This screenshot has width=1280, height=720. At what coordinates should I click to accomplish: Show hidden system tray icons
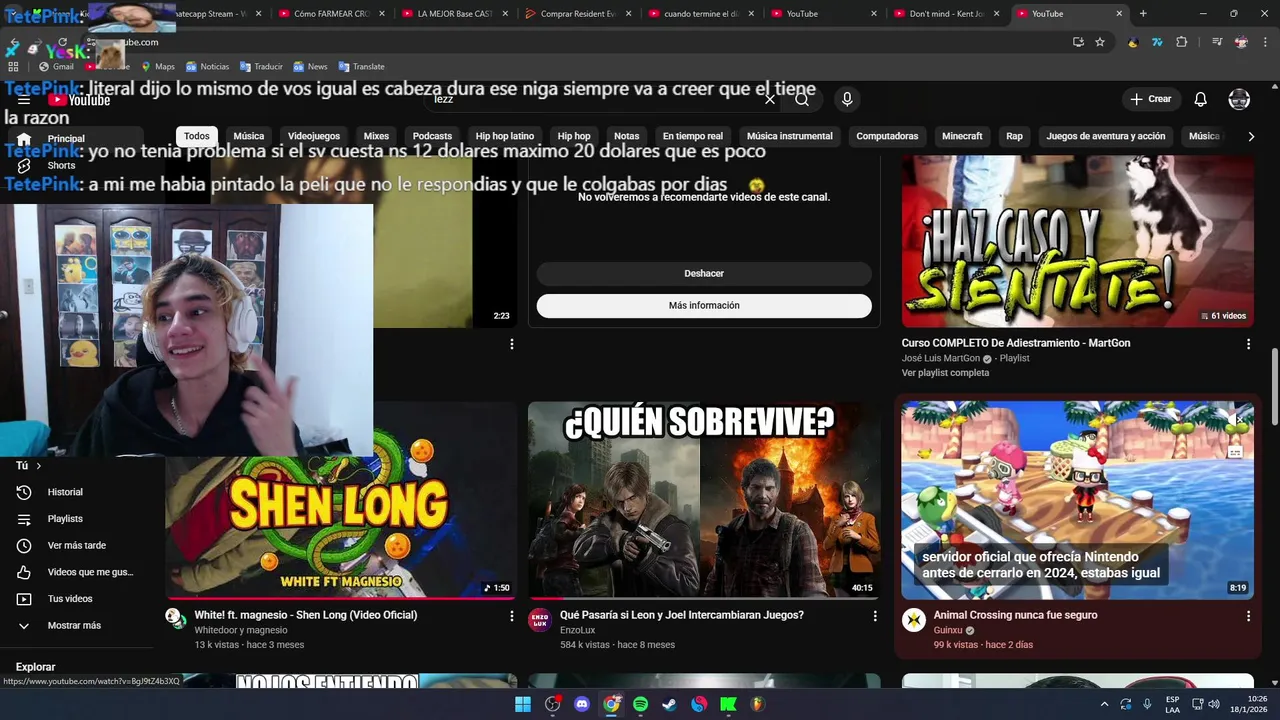[1104, 704]
